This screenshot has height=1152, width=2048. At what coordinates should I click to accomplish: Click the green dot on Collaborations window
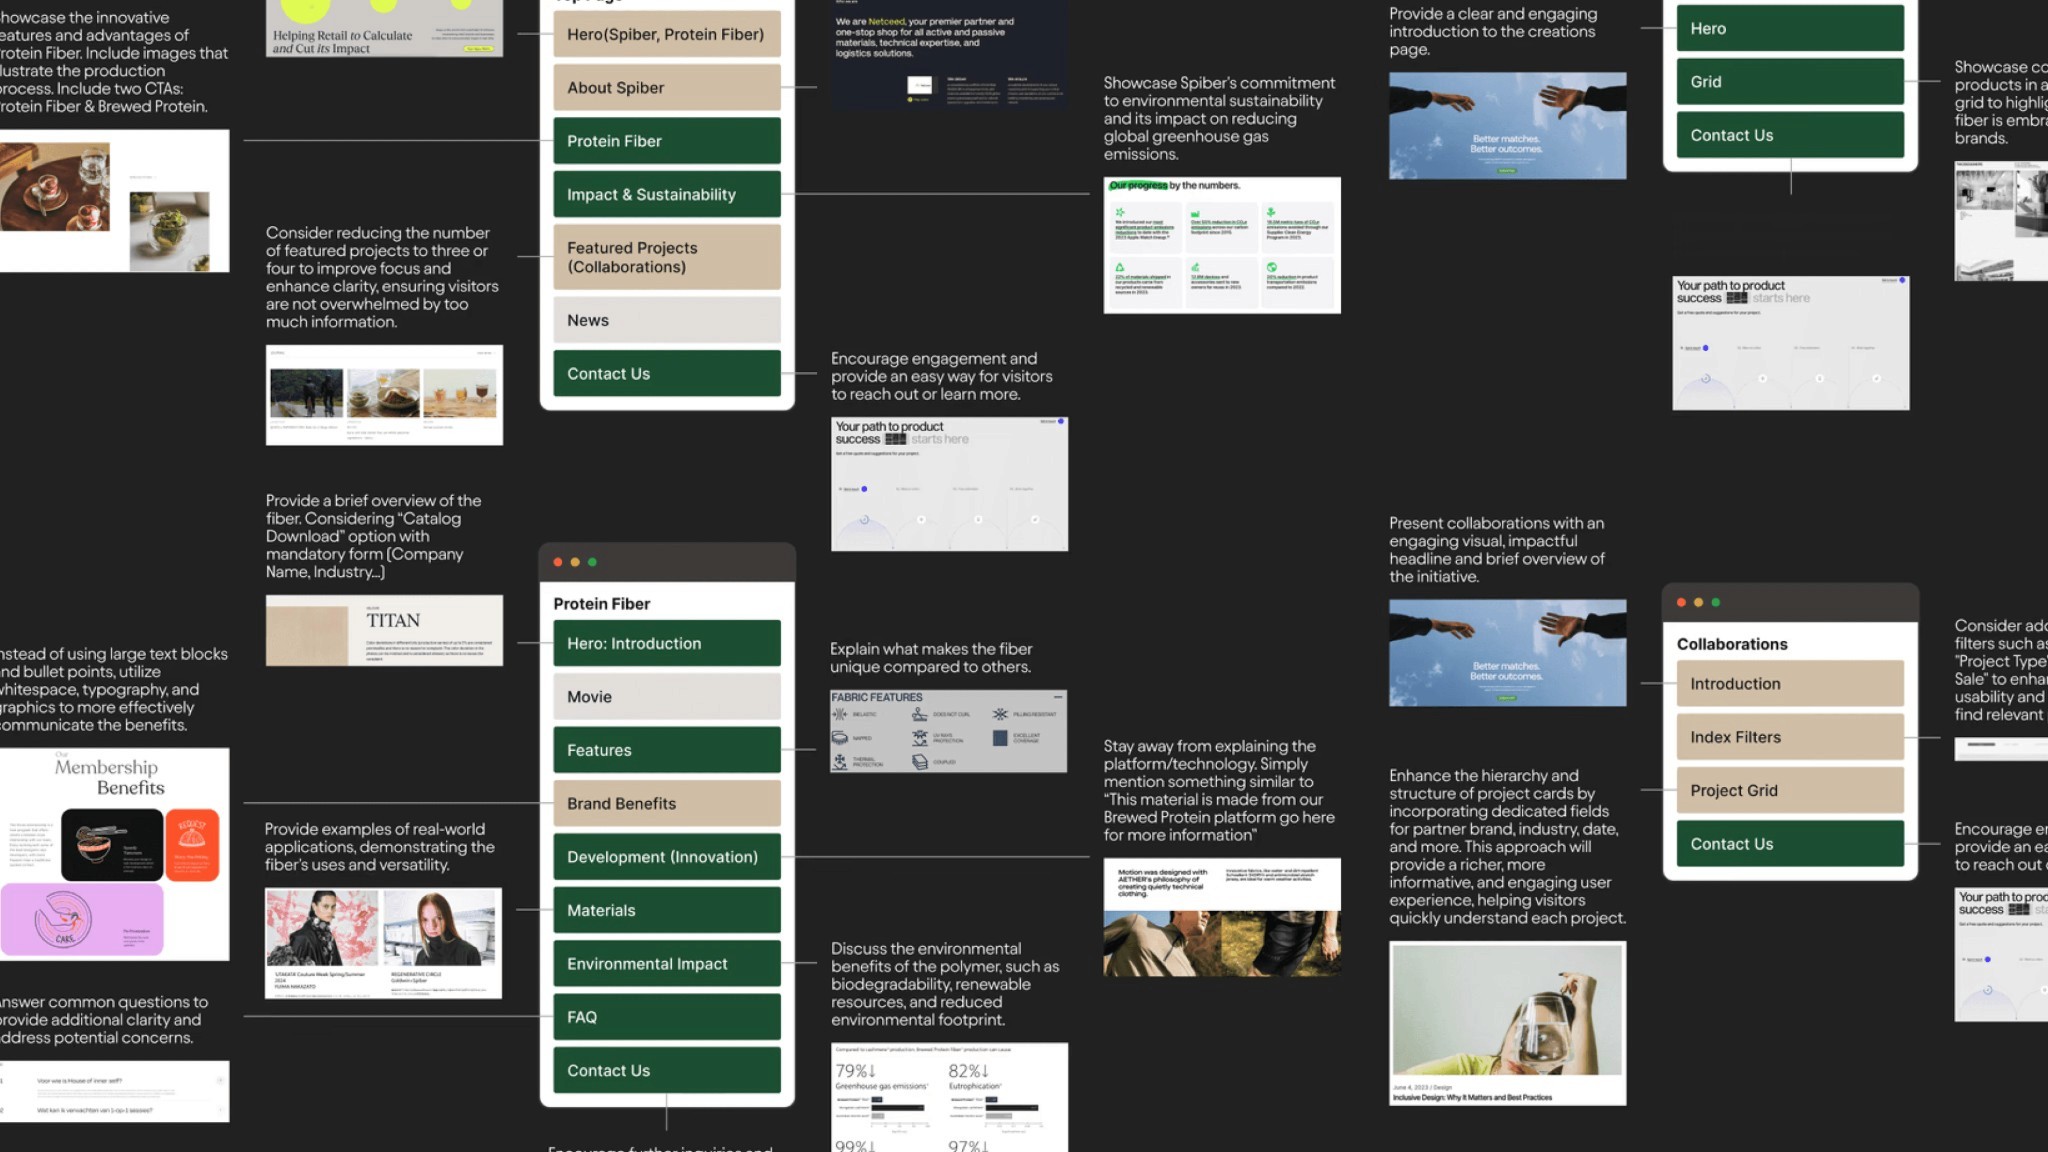(x=1716, y=602)
